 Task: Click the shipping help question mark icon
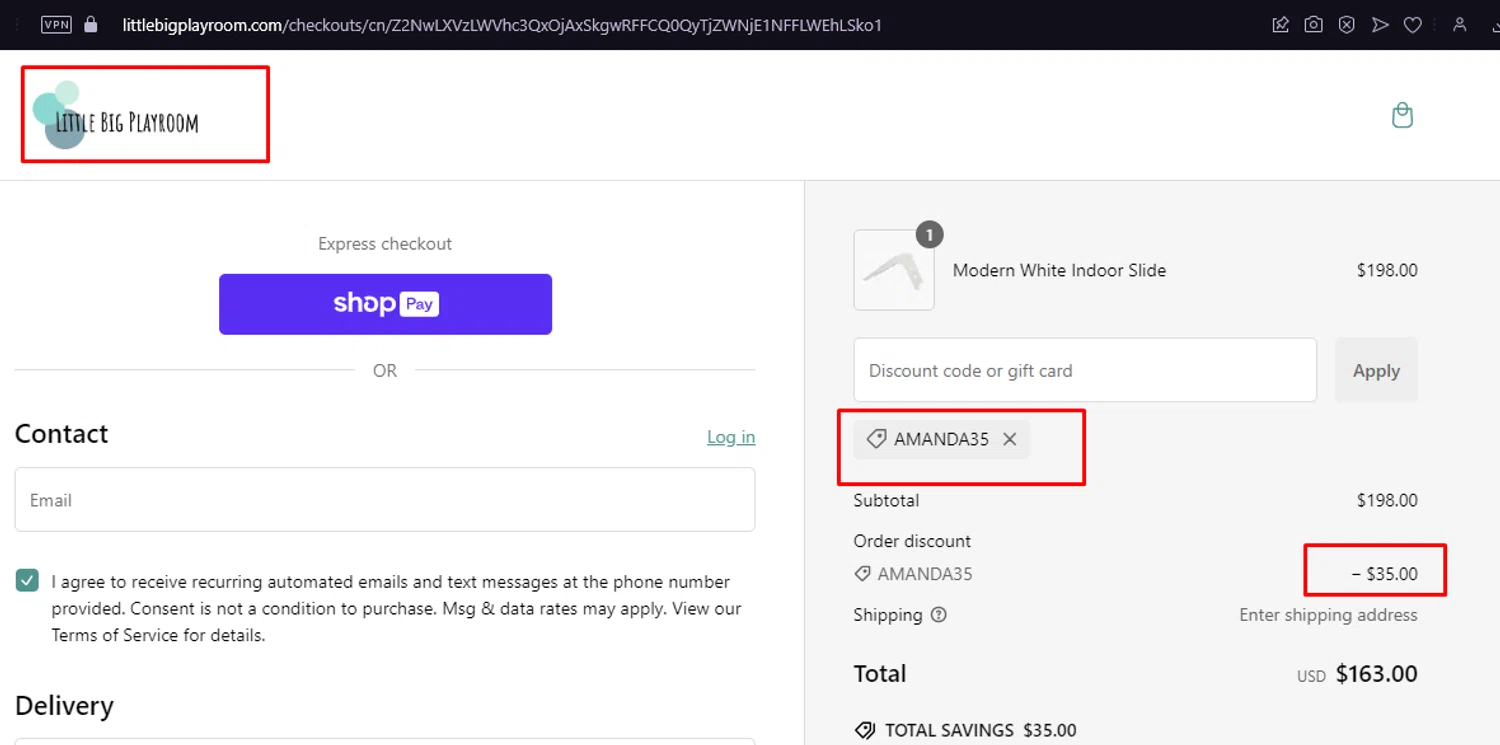[x=938, y=615]
